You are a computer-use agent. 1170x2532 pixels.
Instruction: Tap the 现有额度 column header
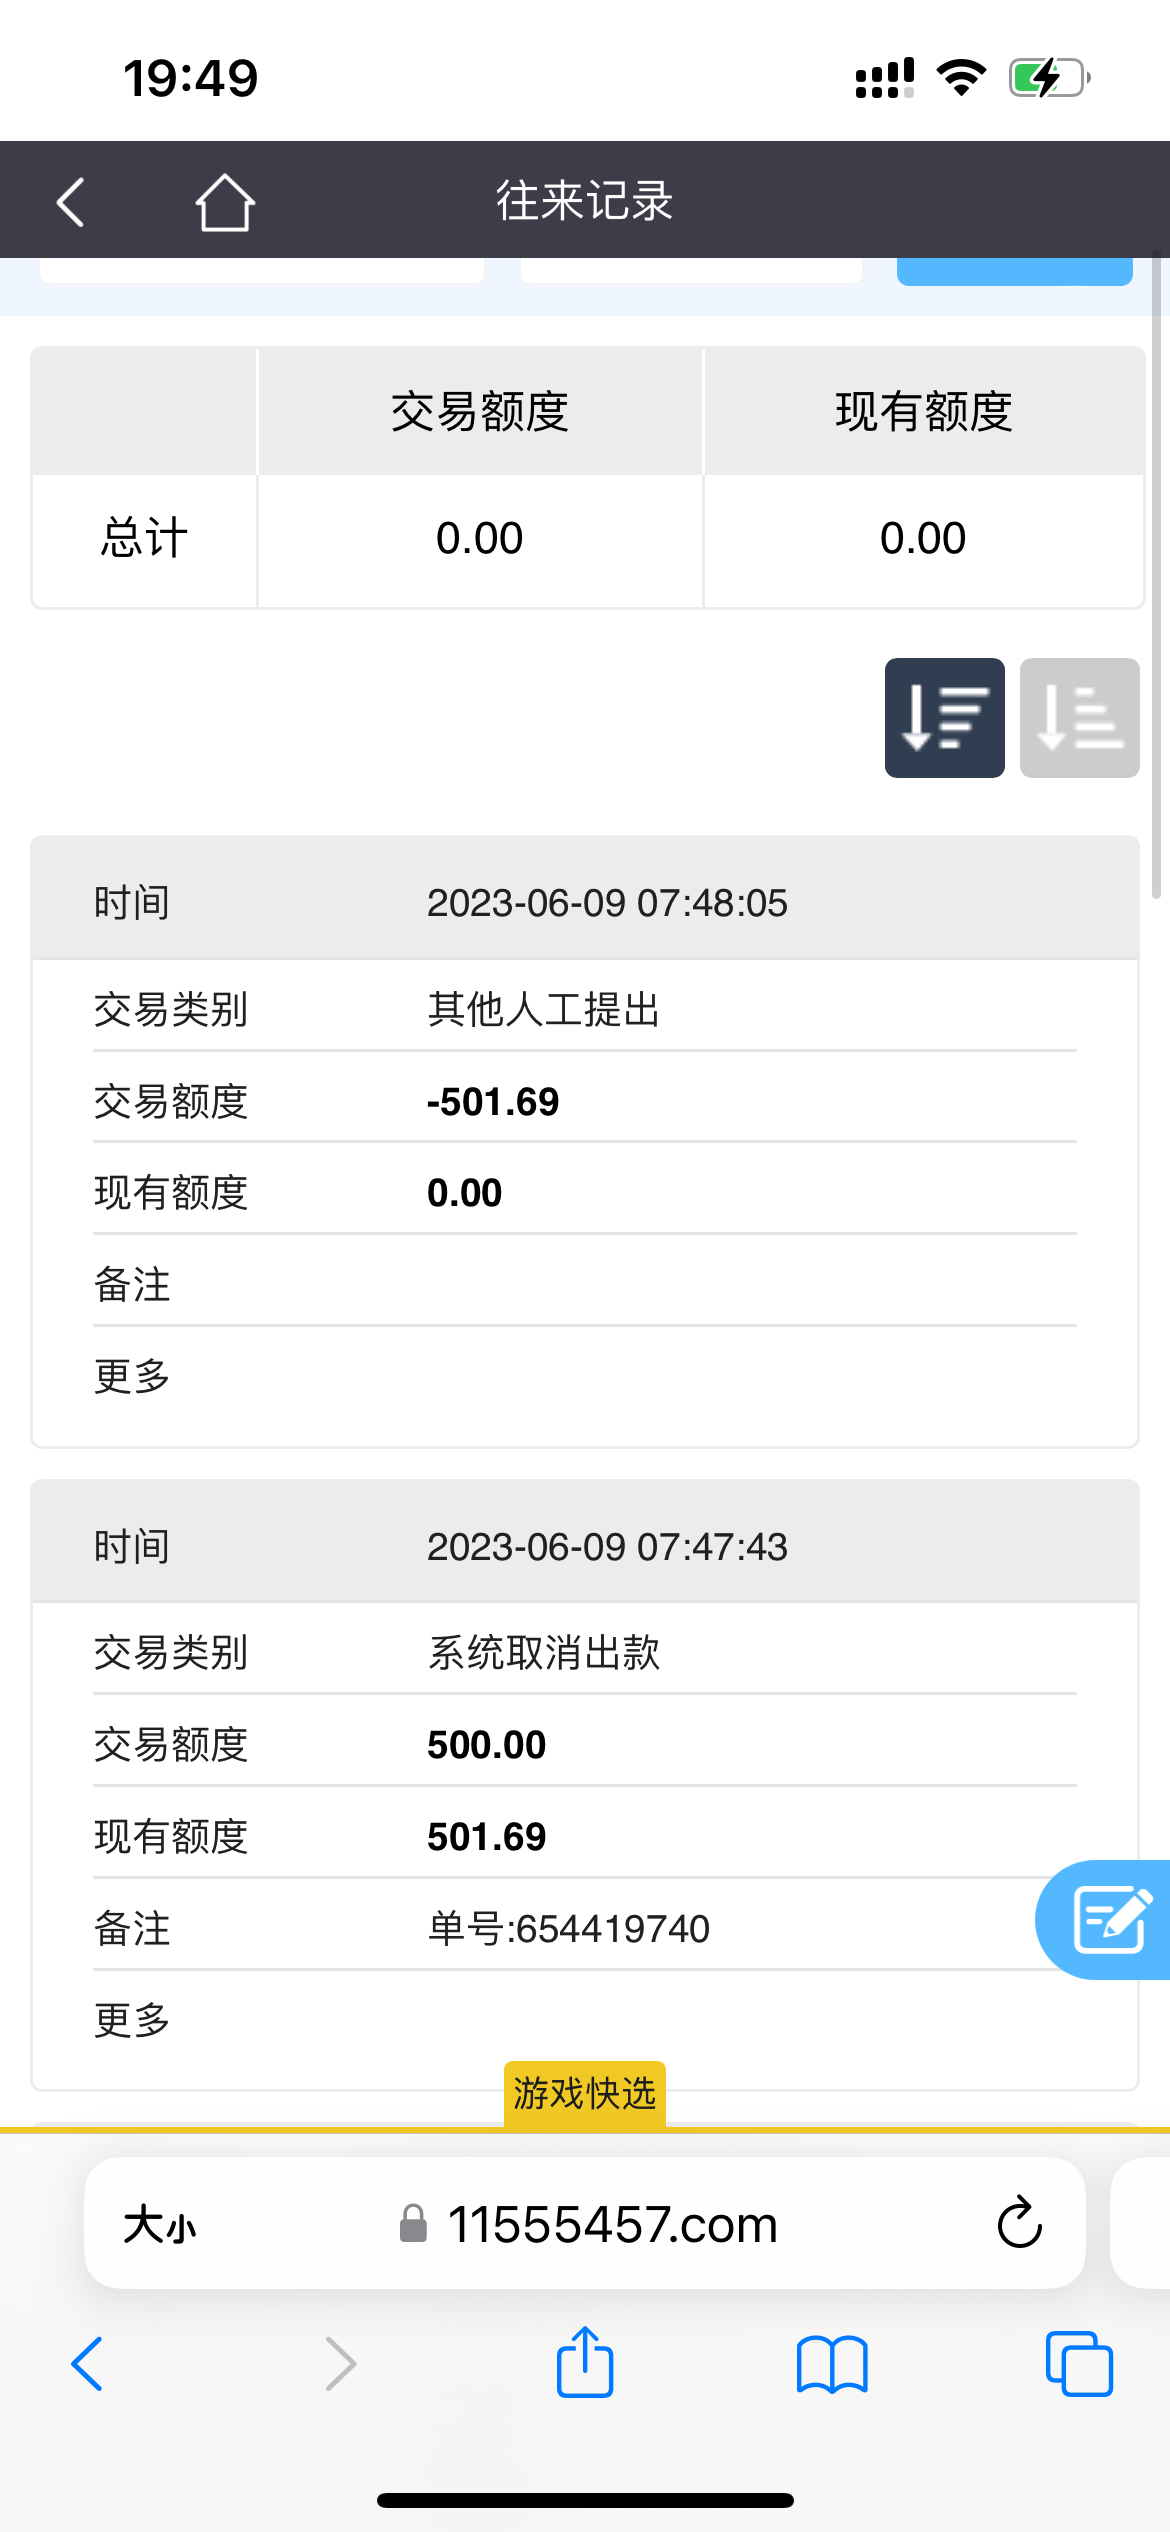tap(924, 412)
